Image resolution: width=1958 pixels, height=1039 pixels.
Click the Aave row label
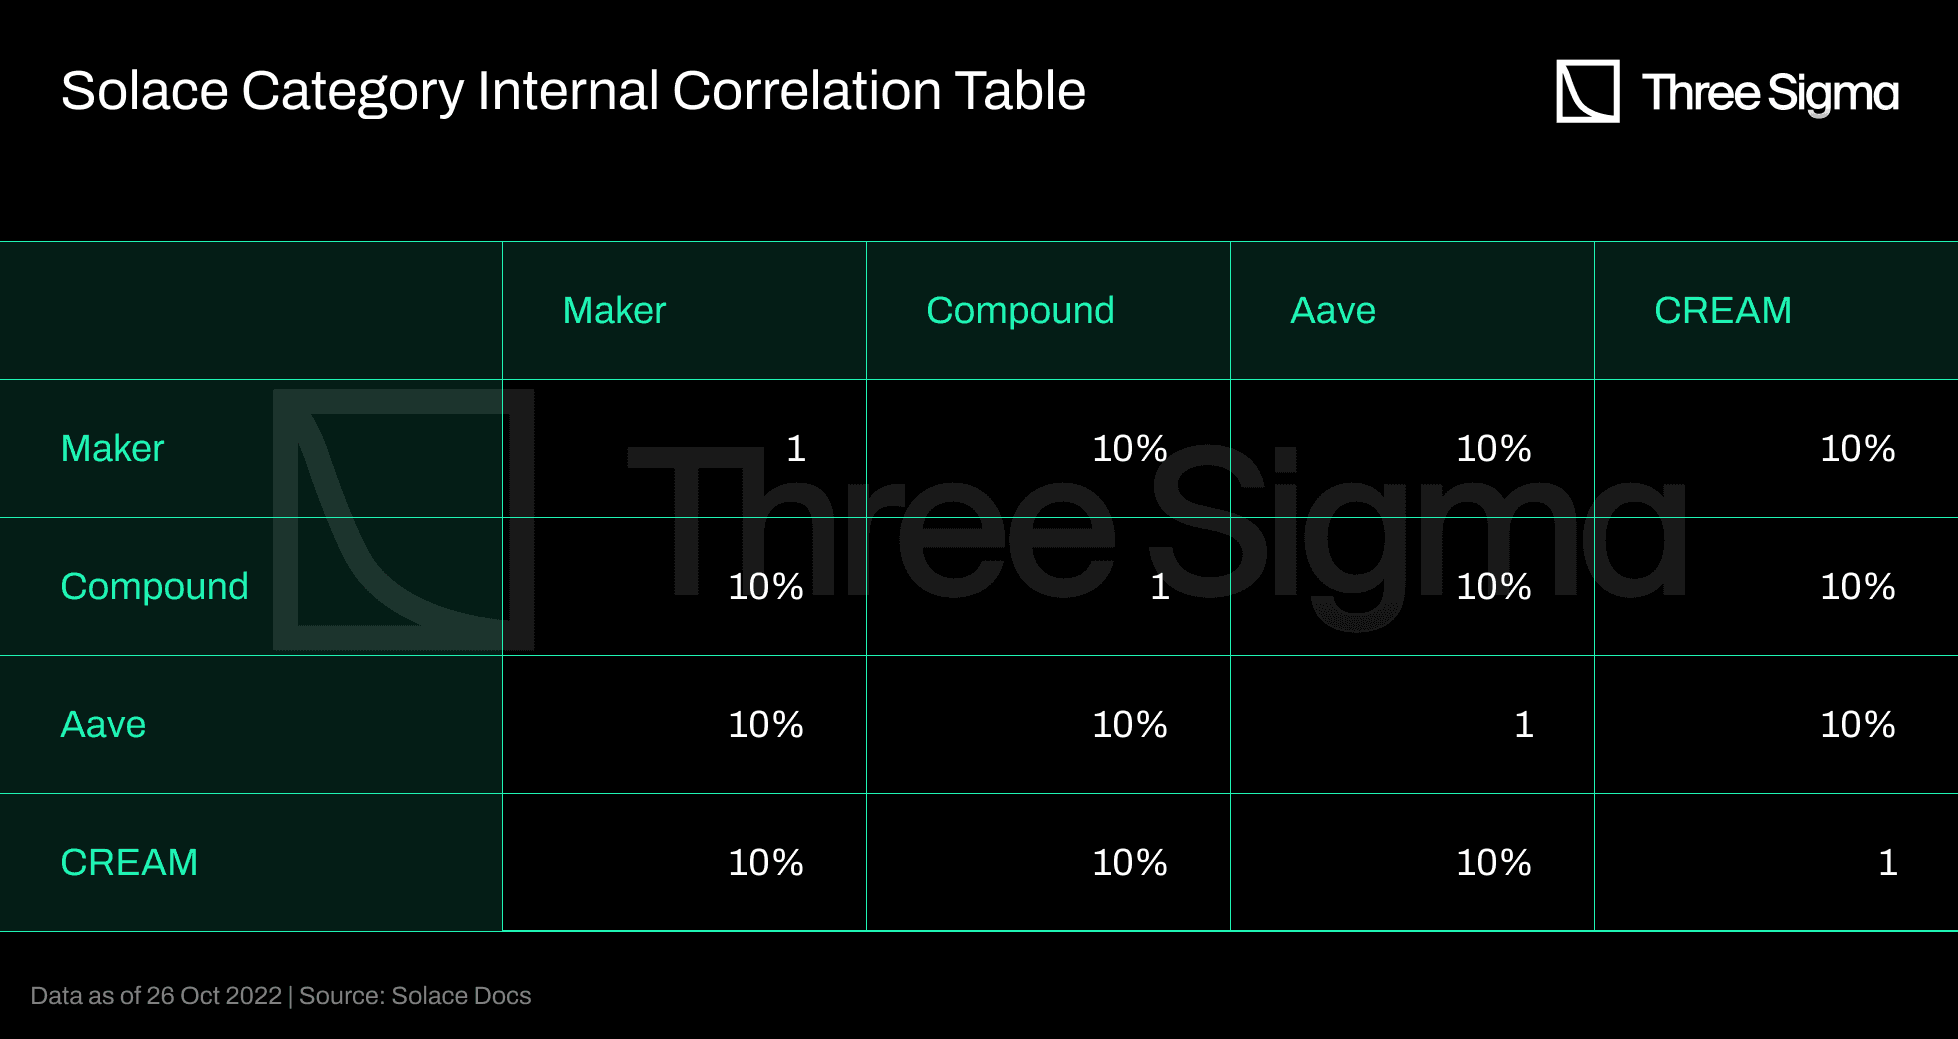[x=103, y=725]
